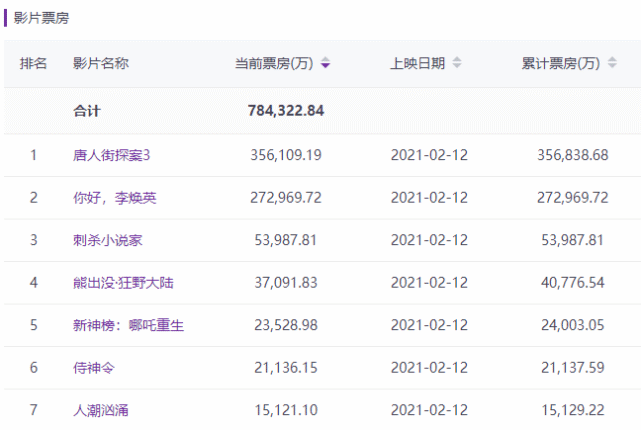This screenshot has height=430, width=641.
Task: Click the 排名 column header
Action: tap(33, 63)
